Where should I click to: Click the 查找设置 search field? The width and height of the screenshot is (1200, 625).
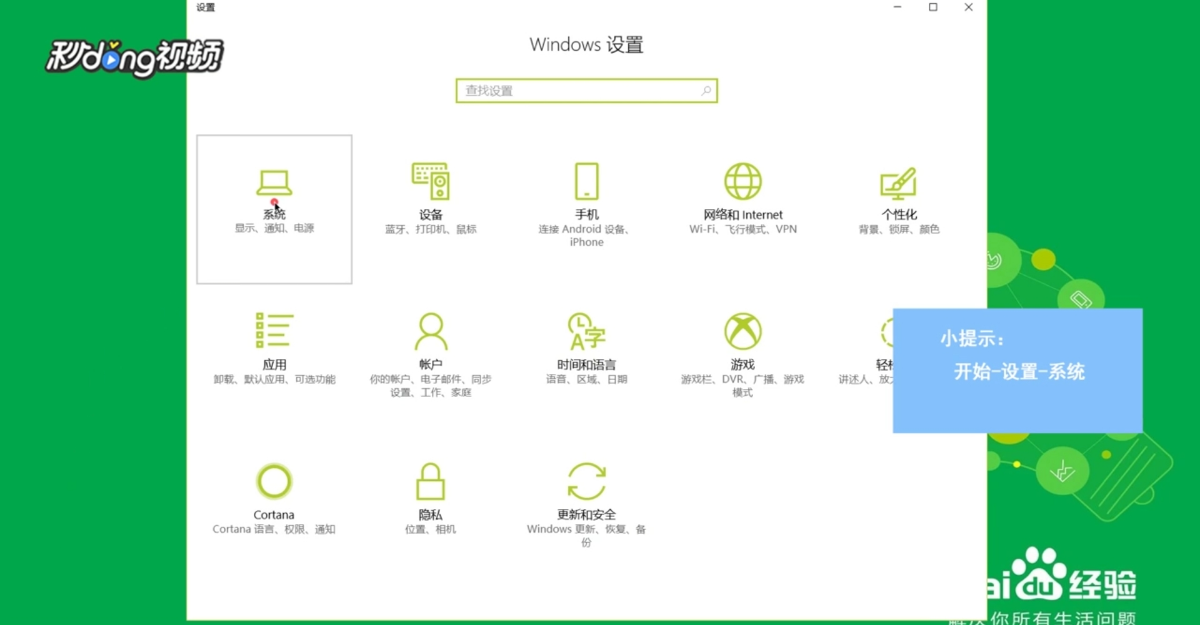587,91
